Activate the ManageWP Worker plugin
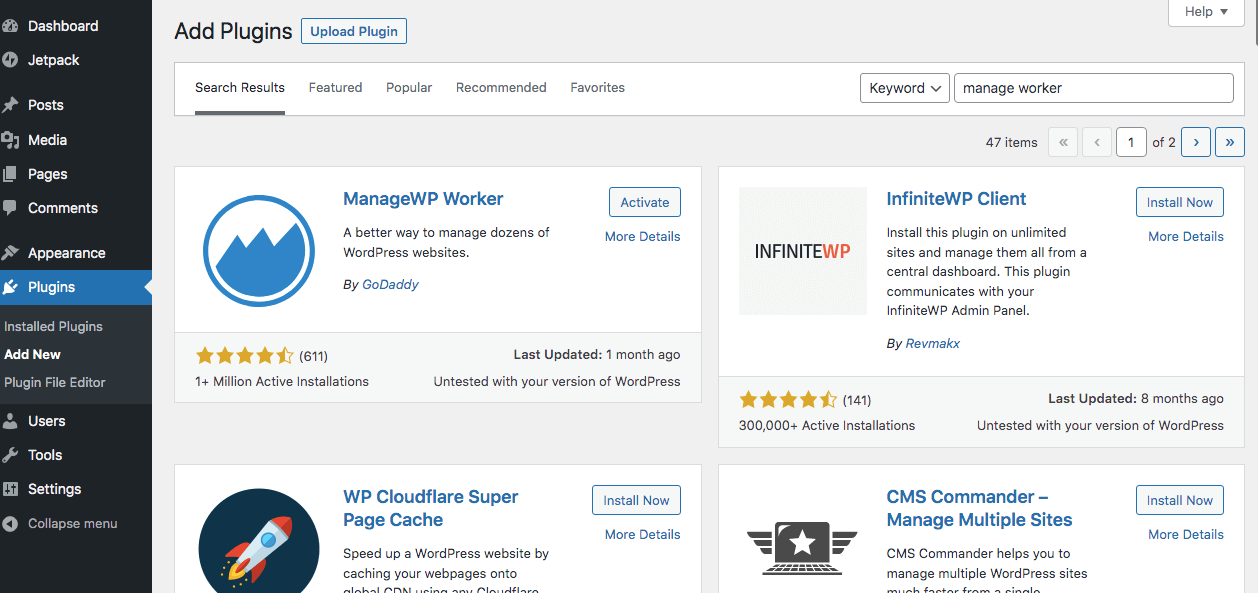This screenshot has width=1258, height=593. pos(644,202)
